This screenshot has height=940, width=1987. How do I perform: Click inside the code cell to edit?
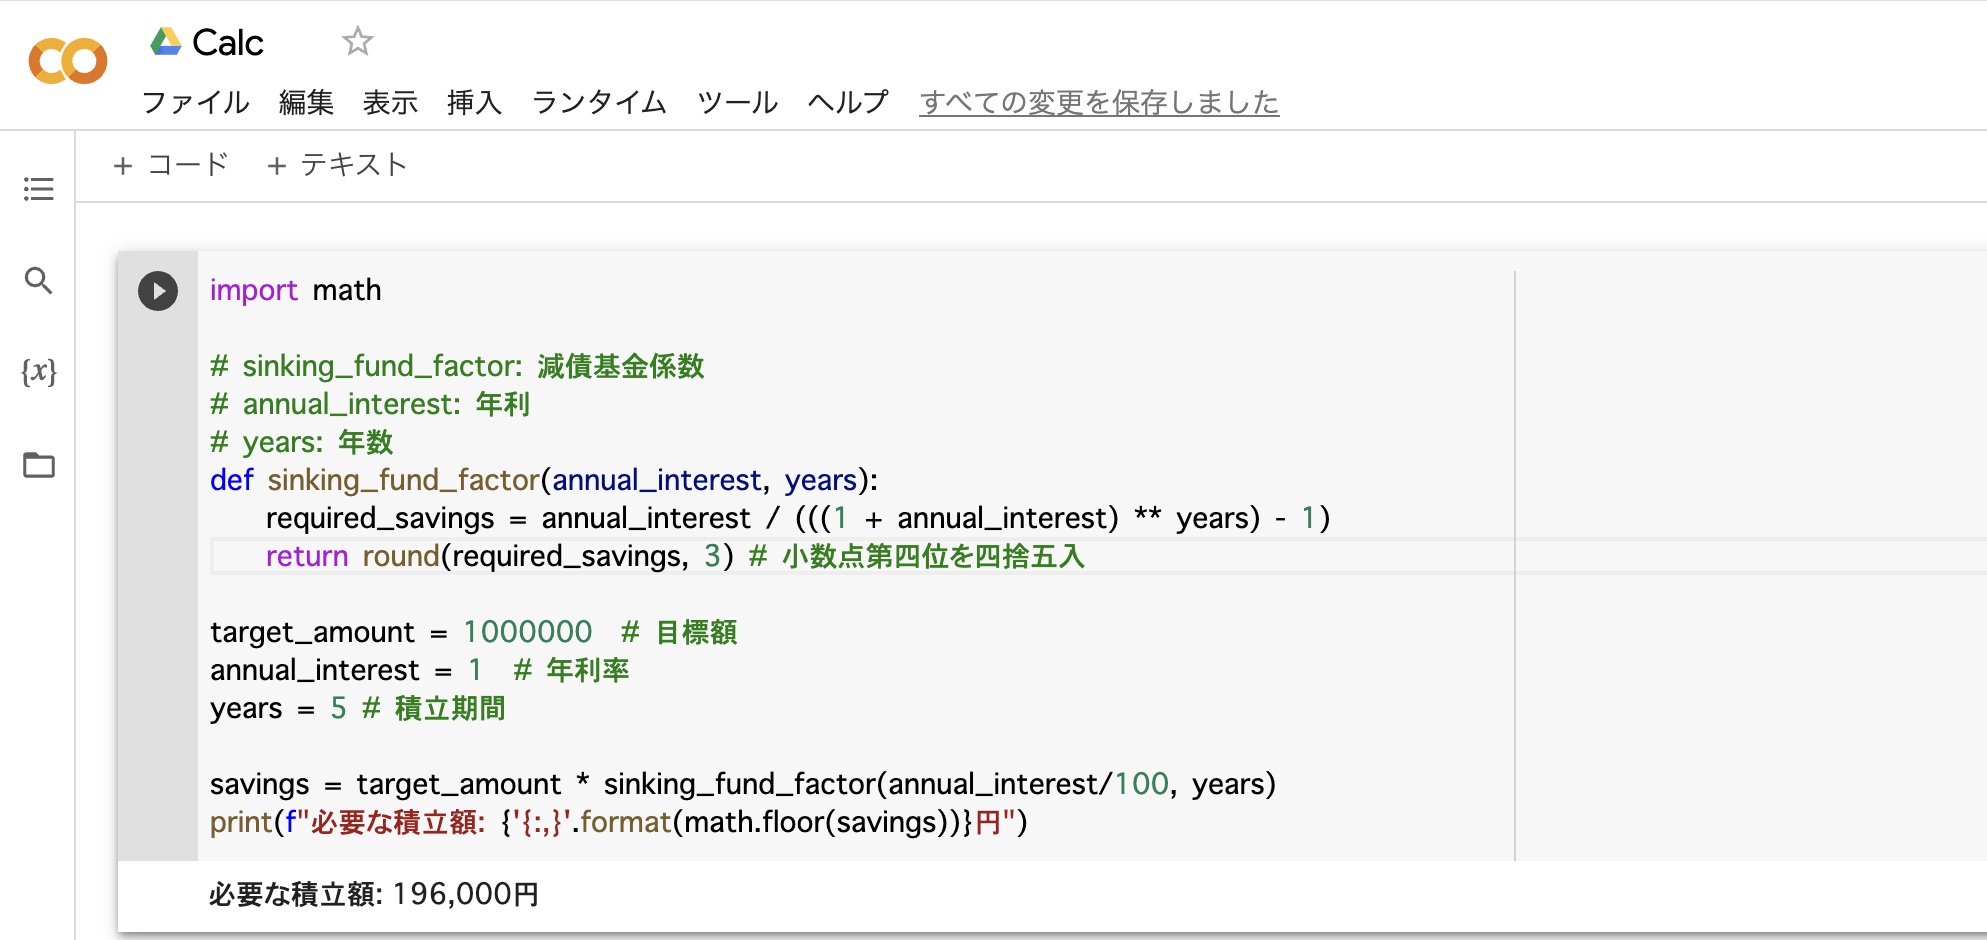coord(700,630)
